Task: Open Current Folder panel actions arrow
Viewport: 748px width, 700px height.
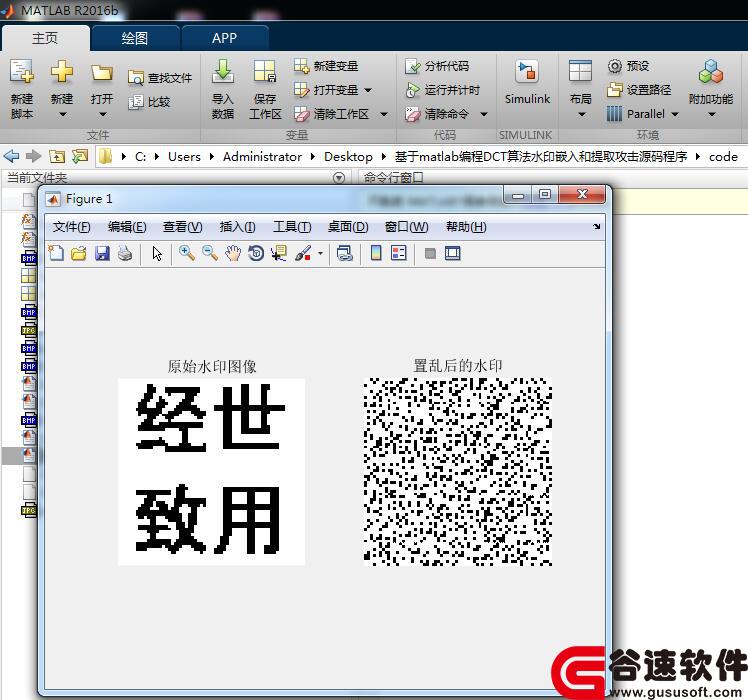Action: (x=339, y=178)
